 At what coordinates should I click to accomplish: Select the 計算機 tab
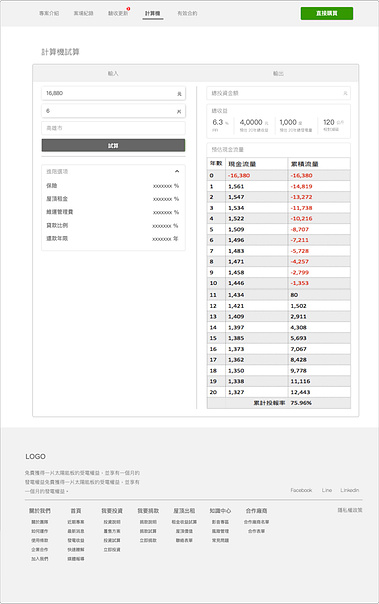tap(153, 13)
